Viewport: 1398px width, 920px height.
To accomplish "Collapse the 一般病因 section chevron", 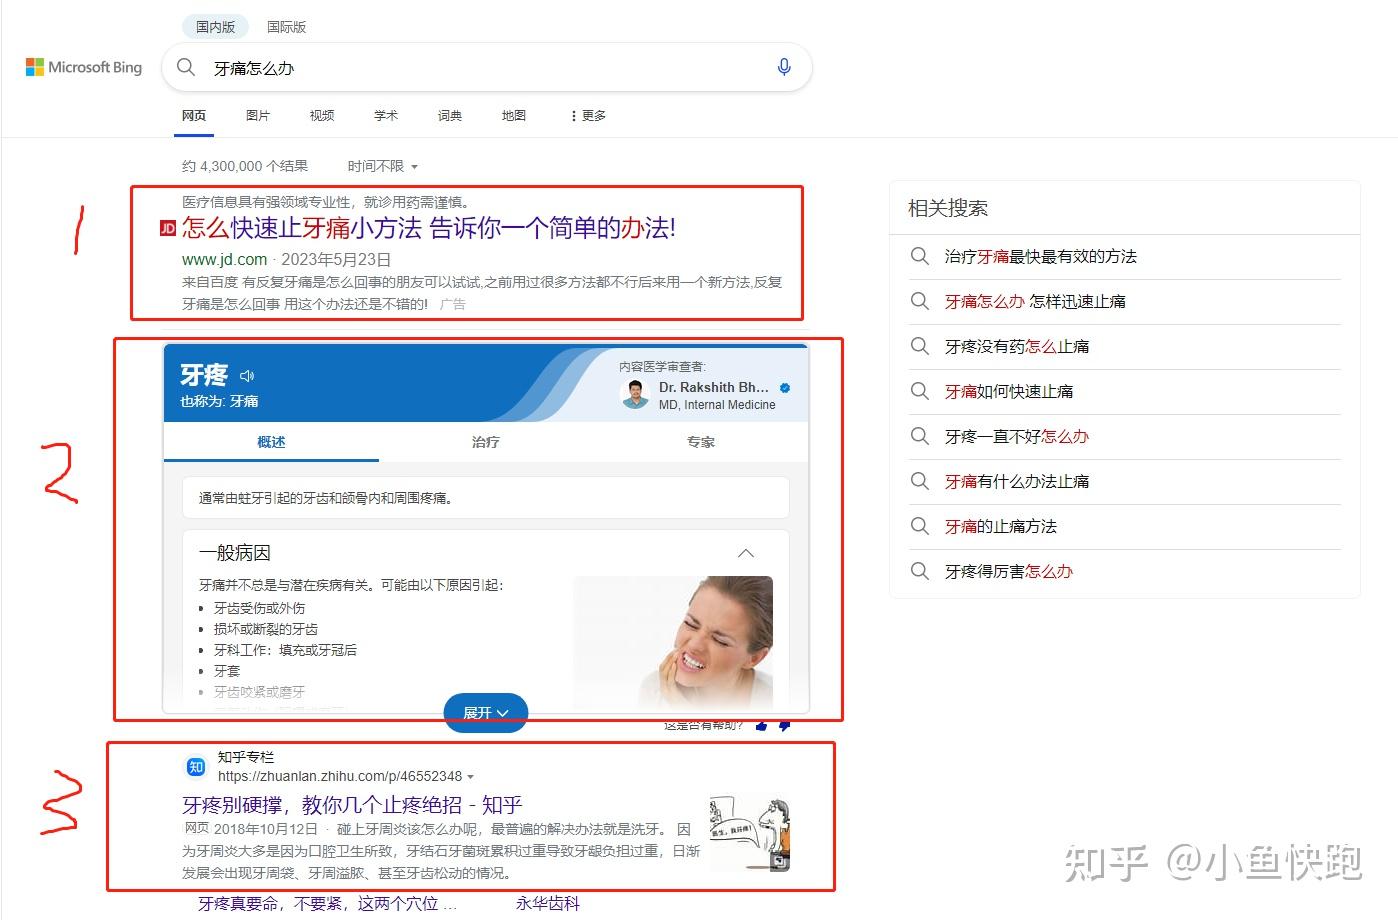I will tap(746, 553).
